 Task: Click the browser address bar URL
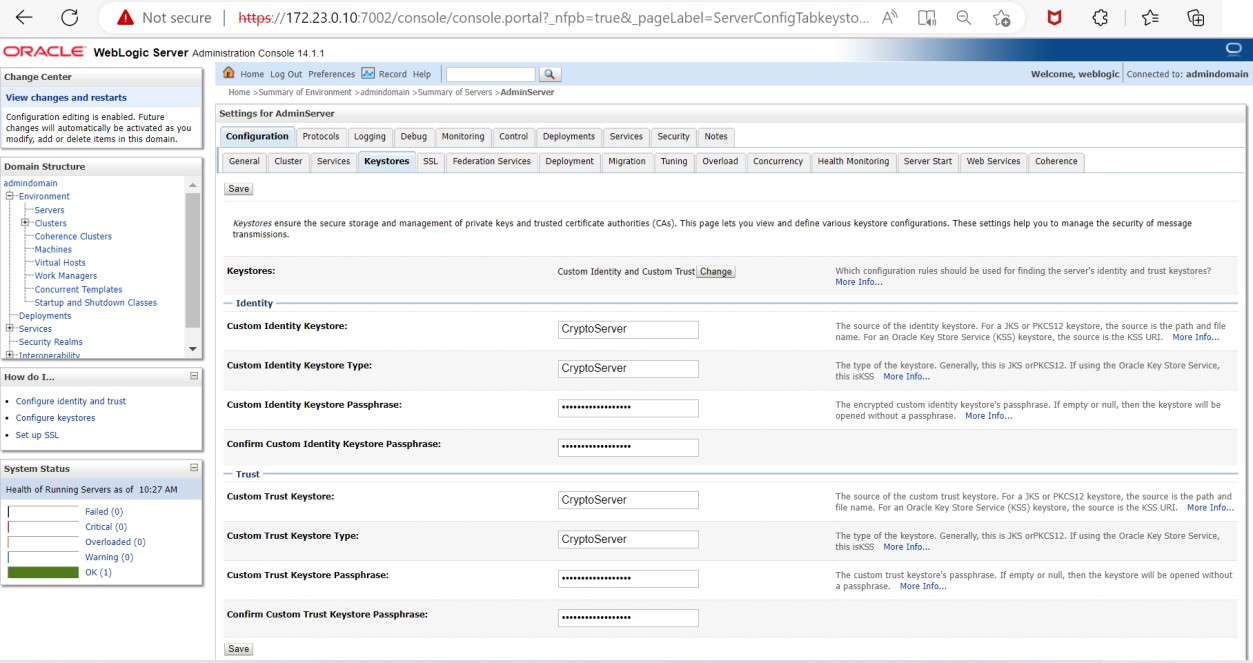click(553, 18)
